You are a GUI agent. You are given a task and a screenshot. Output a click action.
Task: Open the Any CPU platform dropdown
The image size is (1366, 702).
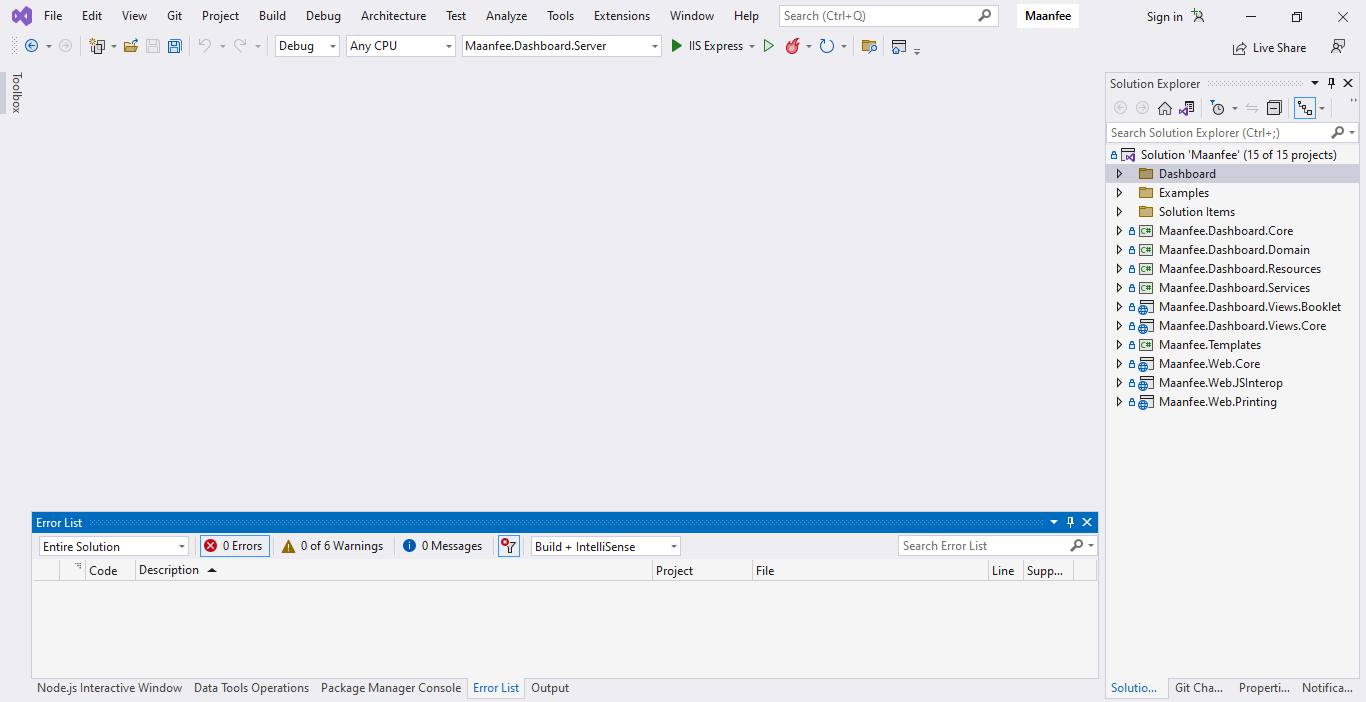400,46
